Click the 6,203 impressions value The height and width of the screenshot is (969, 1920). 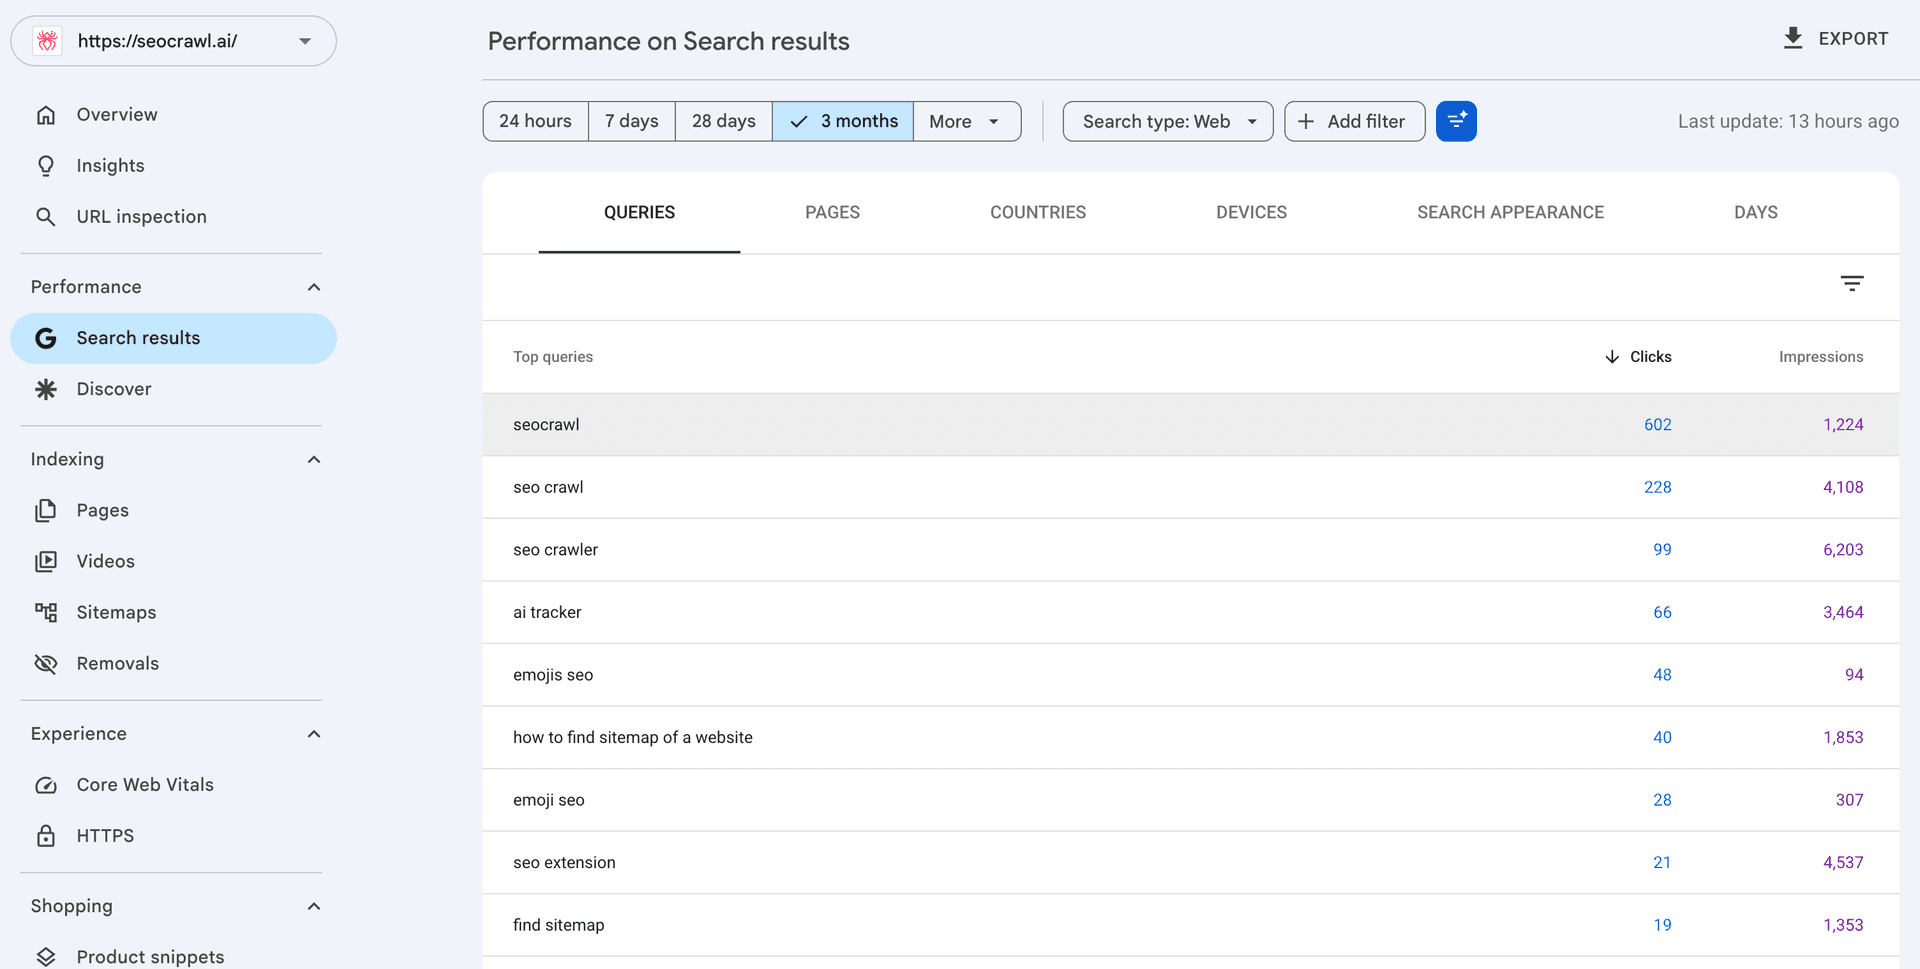click(1843, 550)
